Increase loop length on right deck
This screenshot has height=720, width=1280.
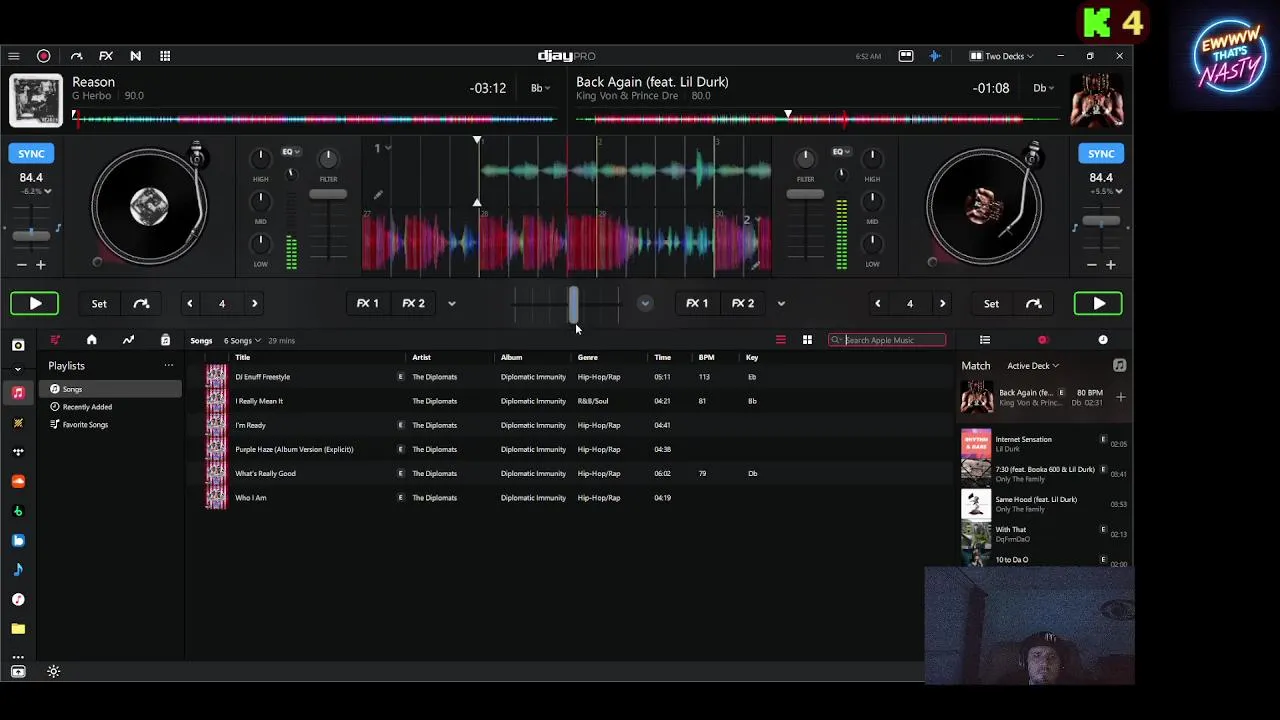(x=942, y=304)
